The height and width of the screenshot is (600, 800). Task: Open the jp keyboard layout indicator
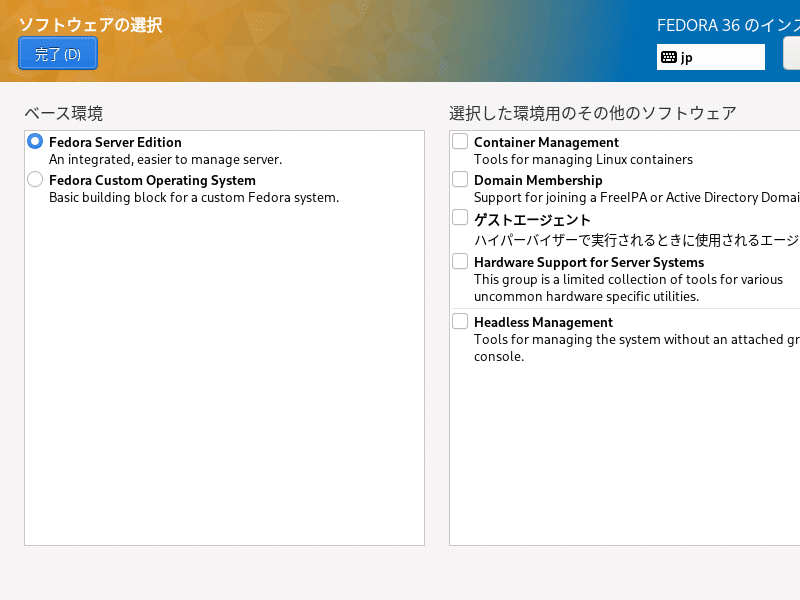click(710, 57)
